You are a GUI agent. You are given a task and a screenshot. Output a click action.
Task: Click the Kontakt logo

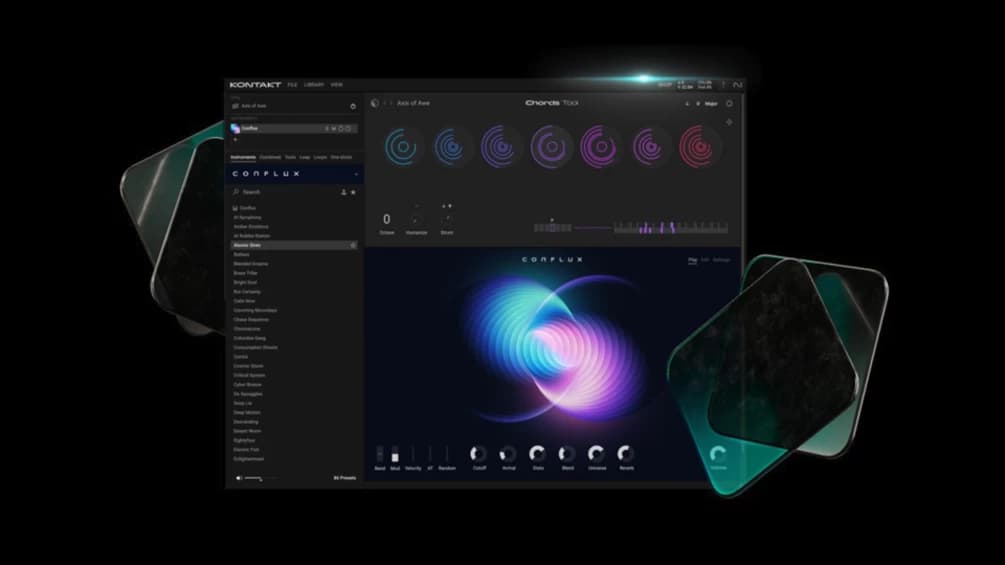pos(255,85)
